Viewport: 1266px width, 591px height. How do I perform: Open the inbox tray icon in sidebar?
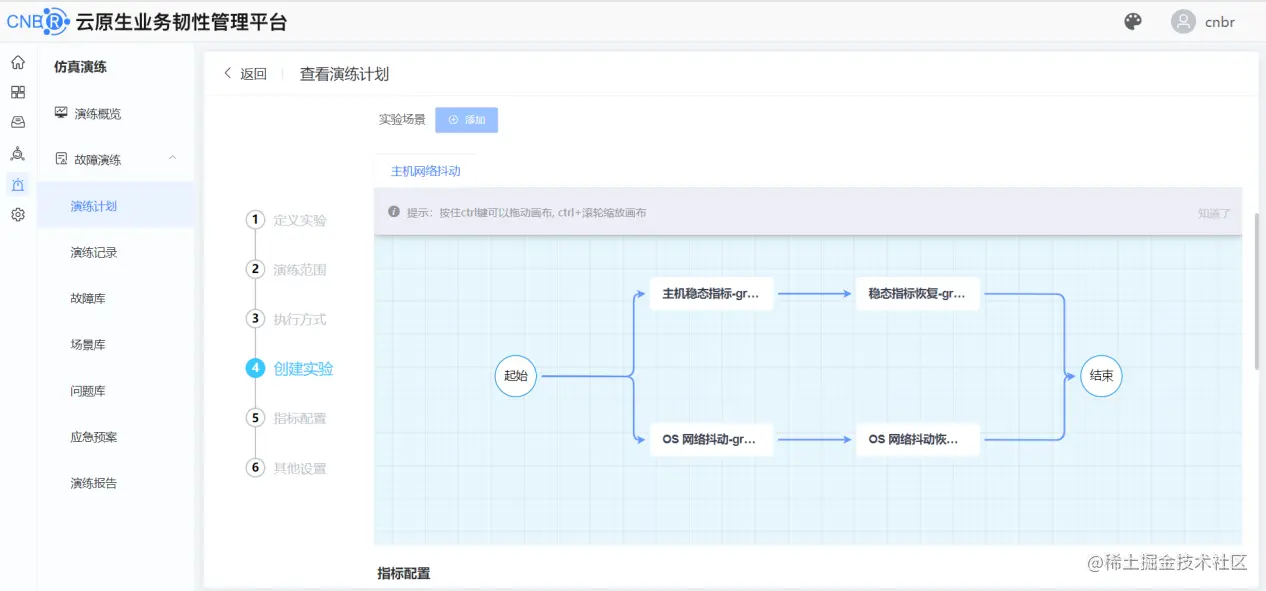[17, 121]
